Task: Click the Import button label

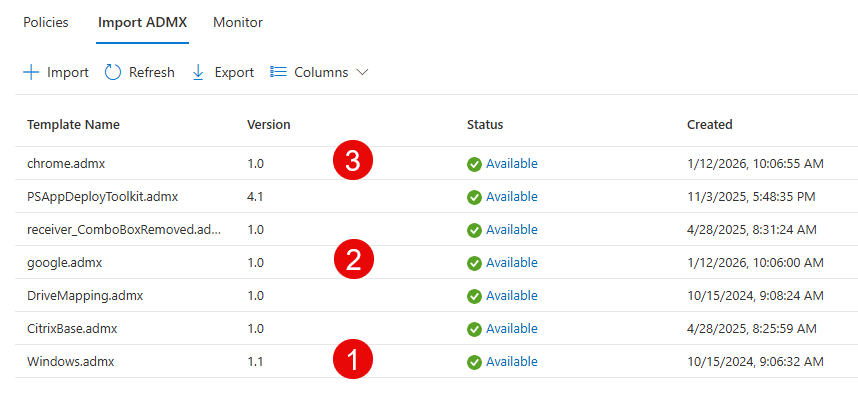Action: click(x=68, y=73)
